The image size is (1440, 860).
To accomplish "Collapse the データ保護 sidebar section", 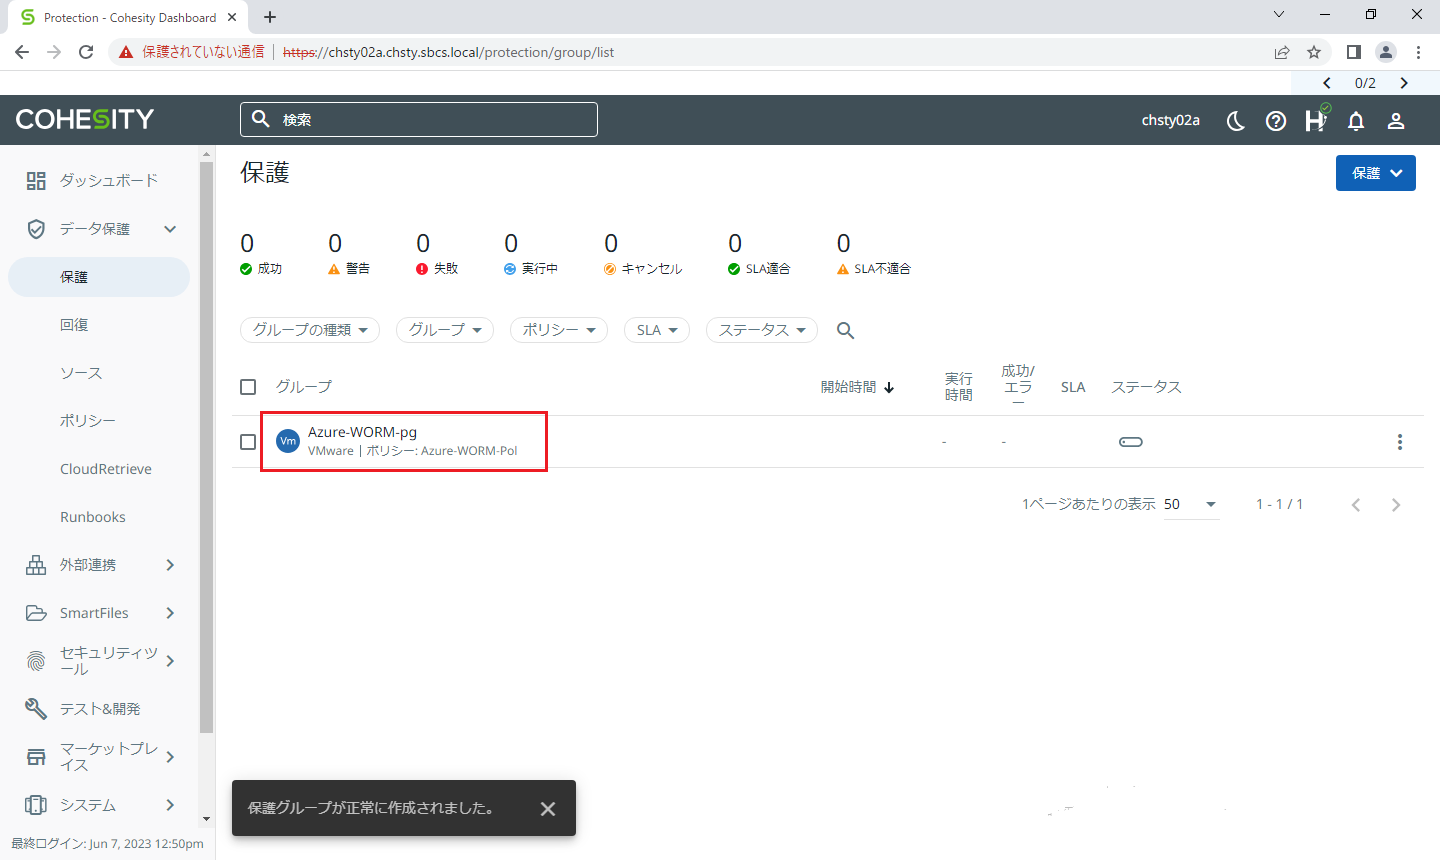I will (170, 229).
